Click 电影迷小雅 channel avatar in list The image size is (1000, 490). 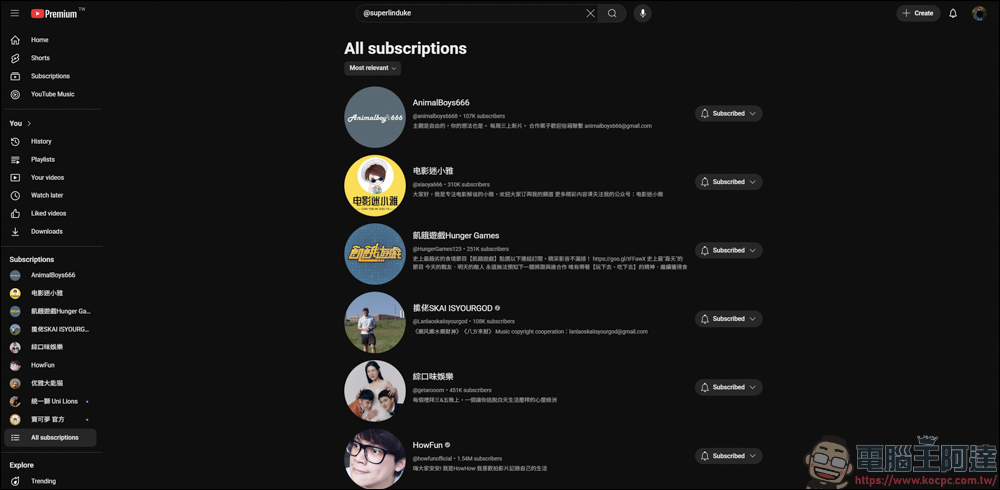375,186
